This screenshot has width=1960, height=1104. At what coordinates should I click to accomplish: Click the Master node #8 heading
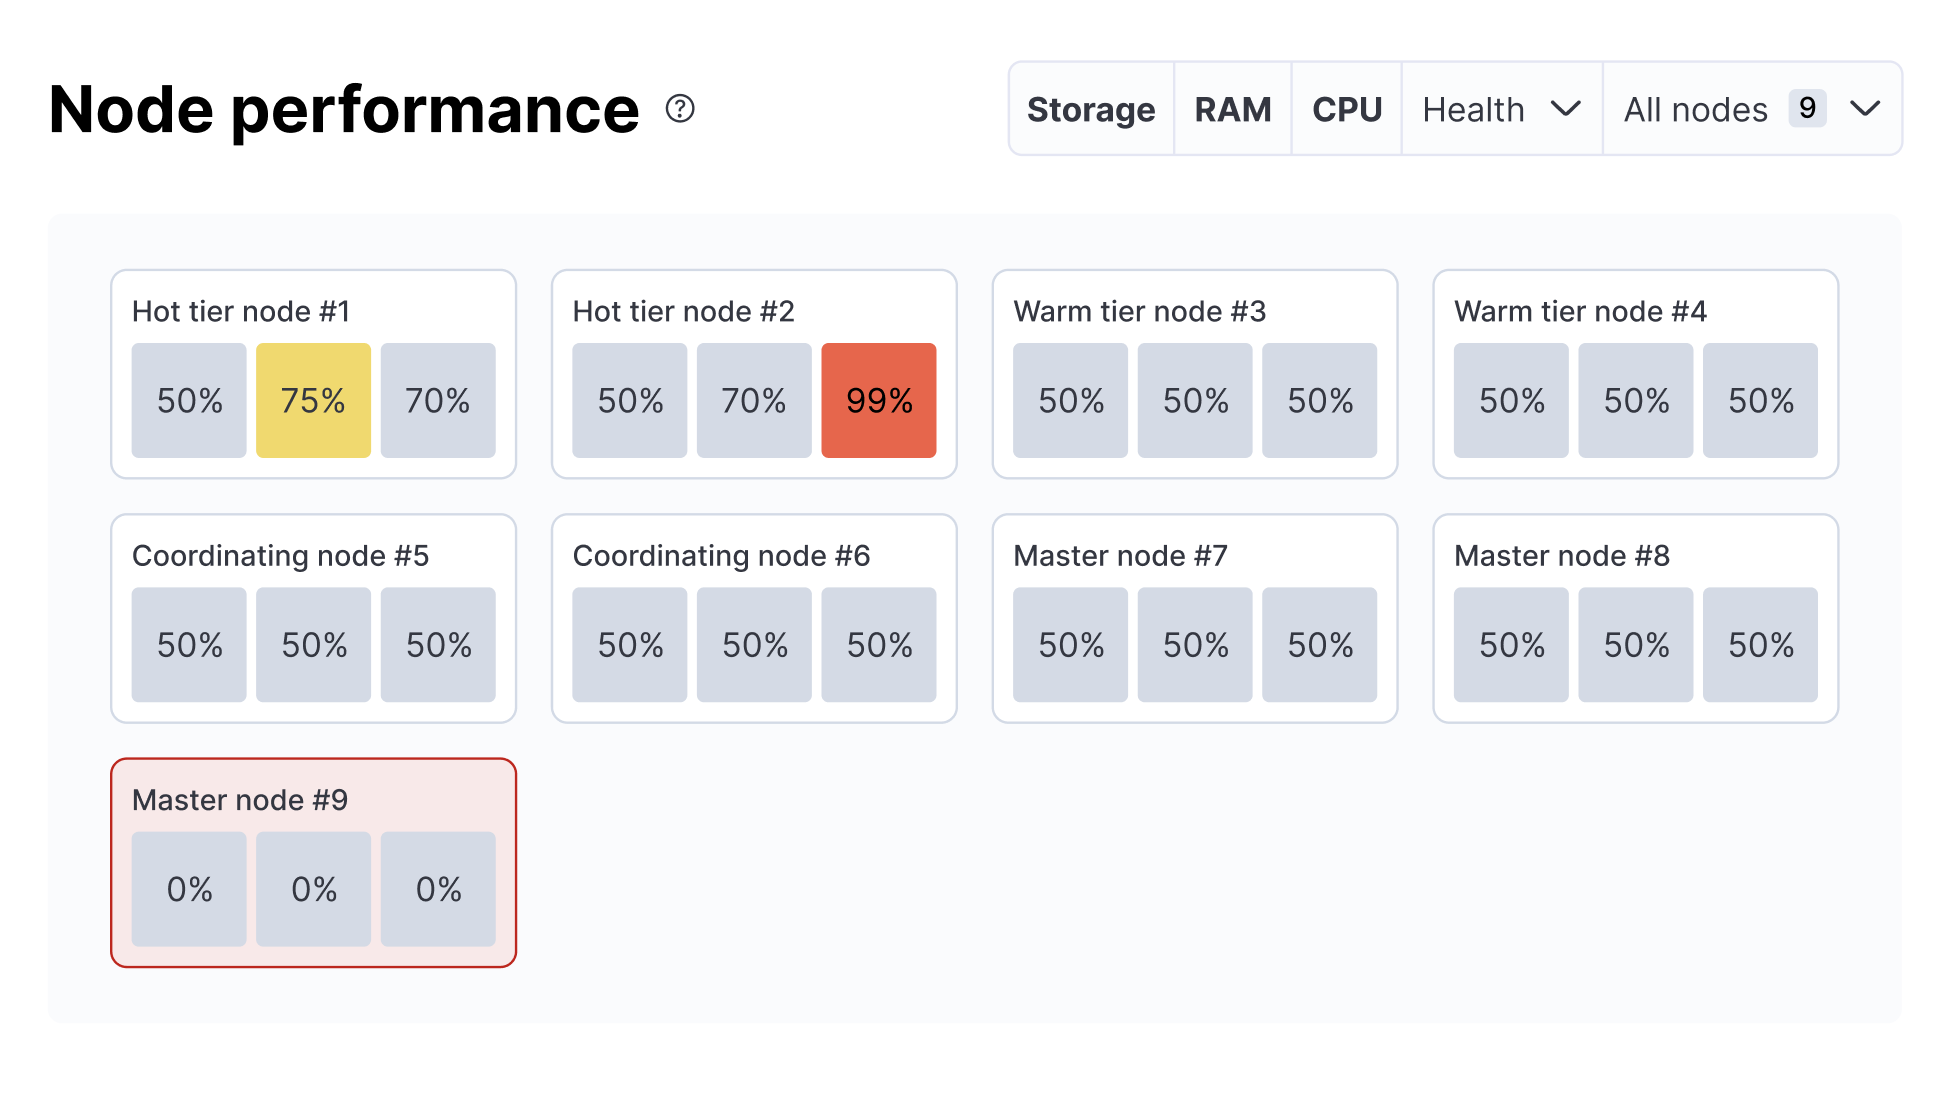[x=1562, y=556]
